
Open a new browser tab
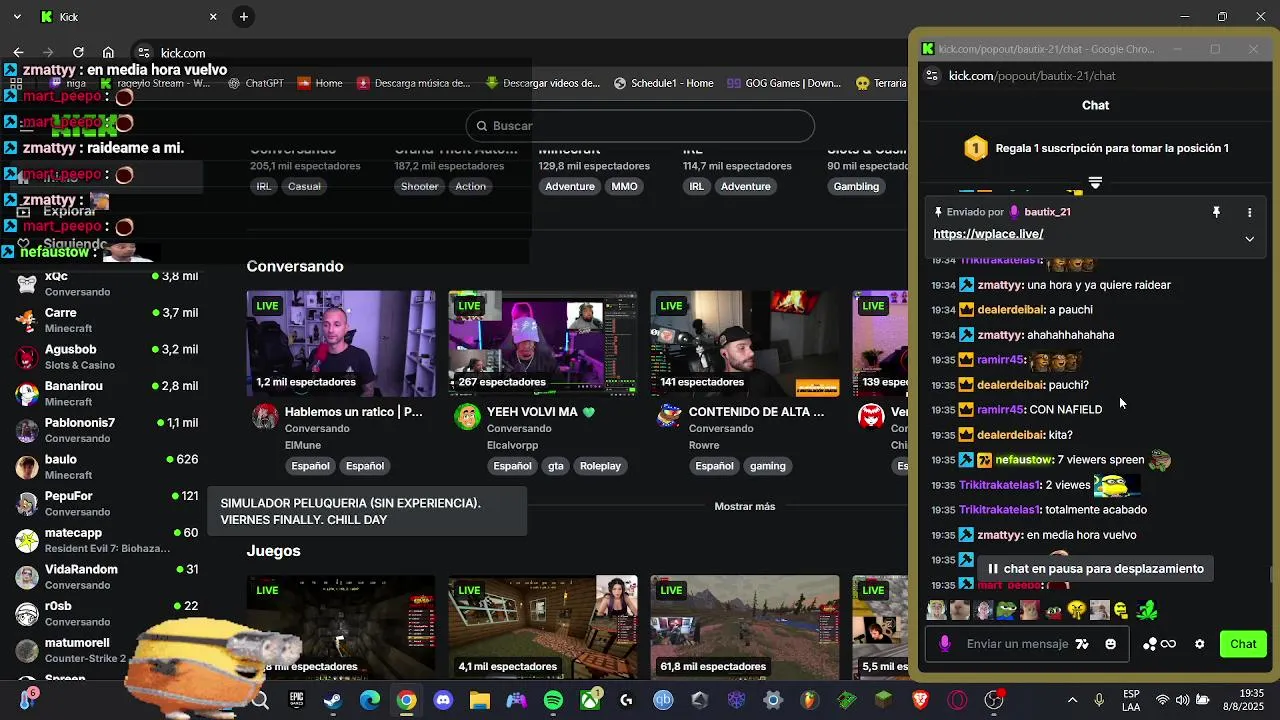(244, 17)
